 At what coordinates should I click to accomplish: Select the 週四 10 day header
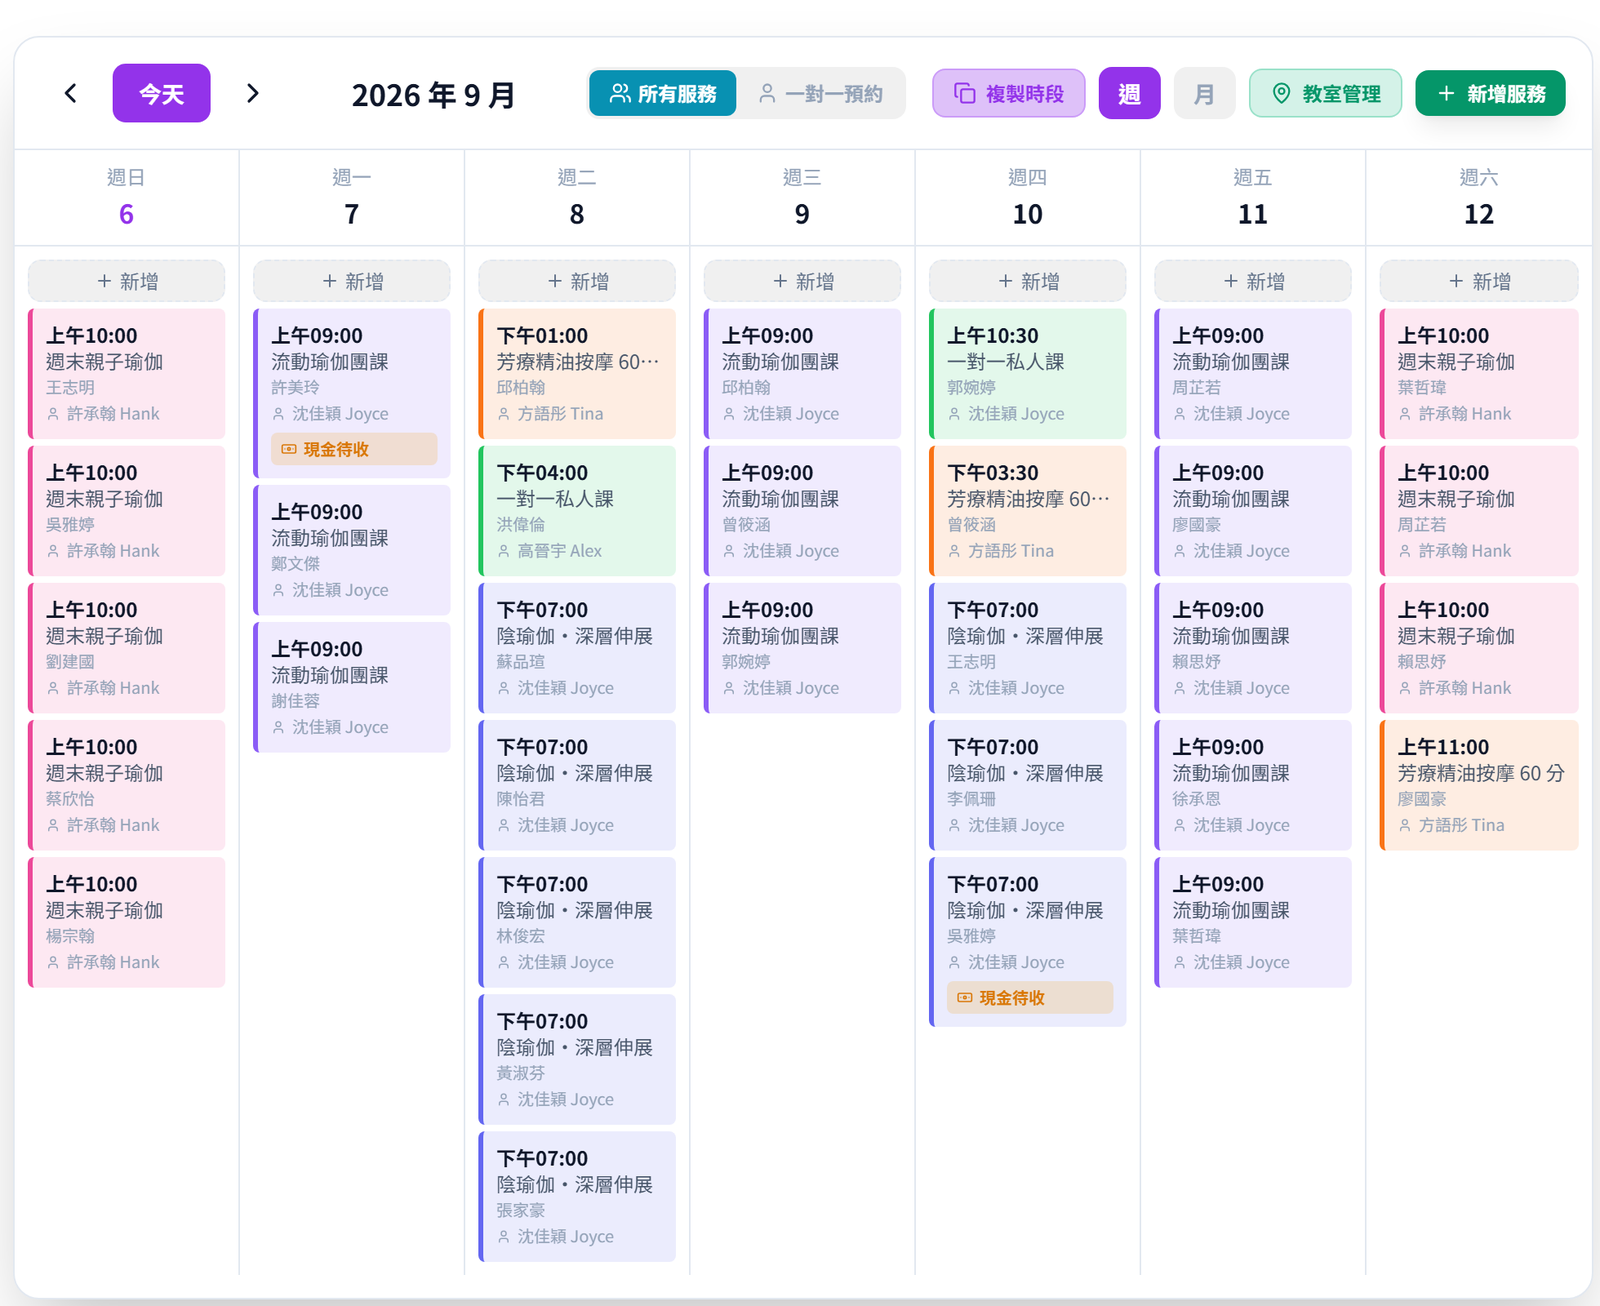(x=1028, y=198)
